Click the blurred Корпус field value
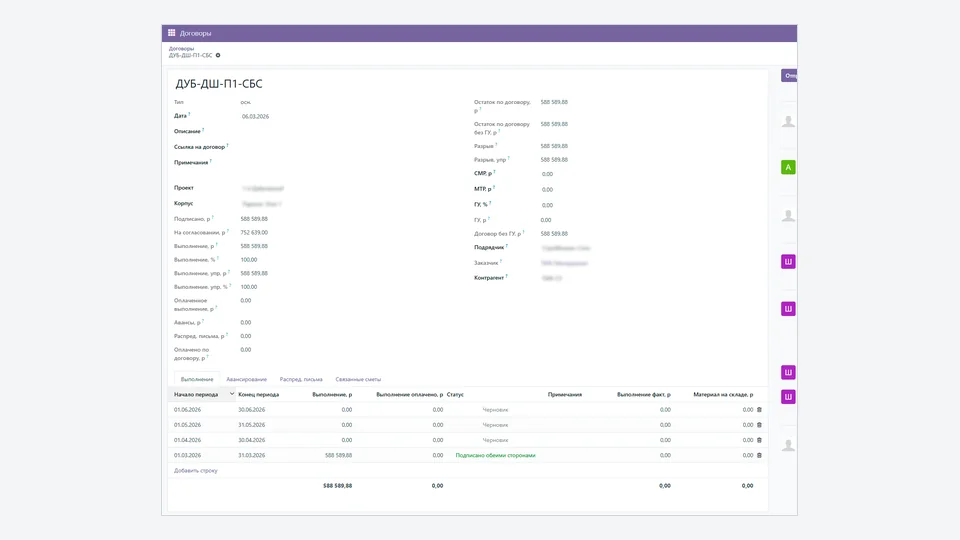The width and height of the screenshot is (960, 540). pyautogui.click(x=261, y=204)
